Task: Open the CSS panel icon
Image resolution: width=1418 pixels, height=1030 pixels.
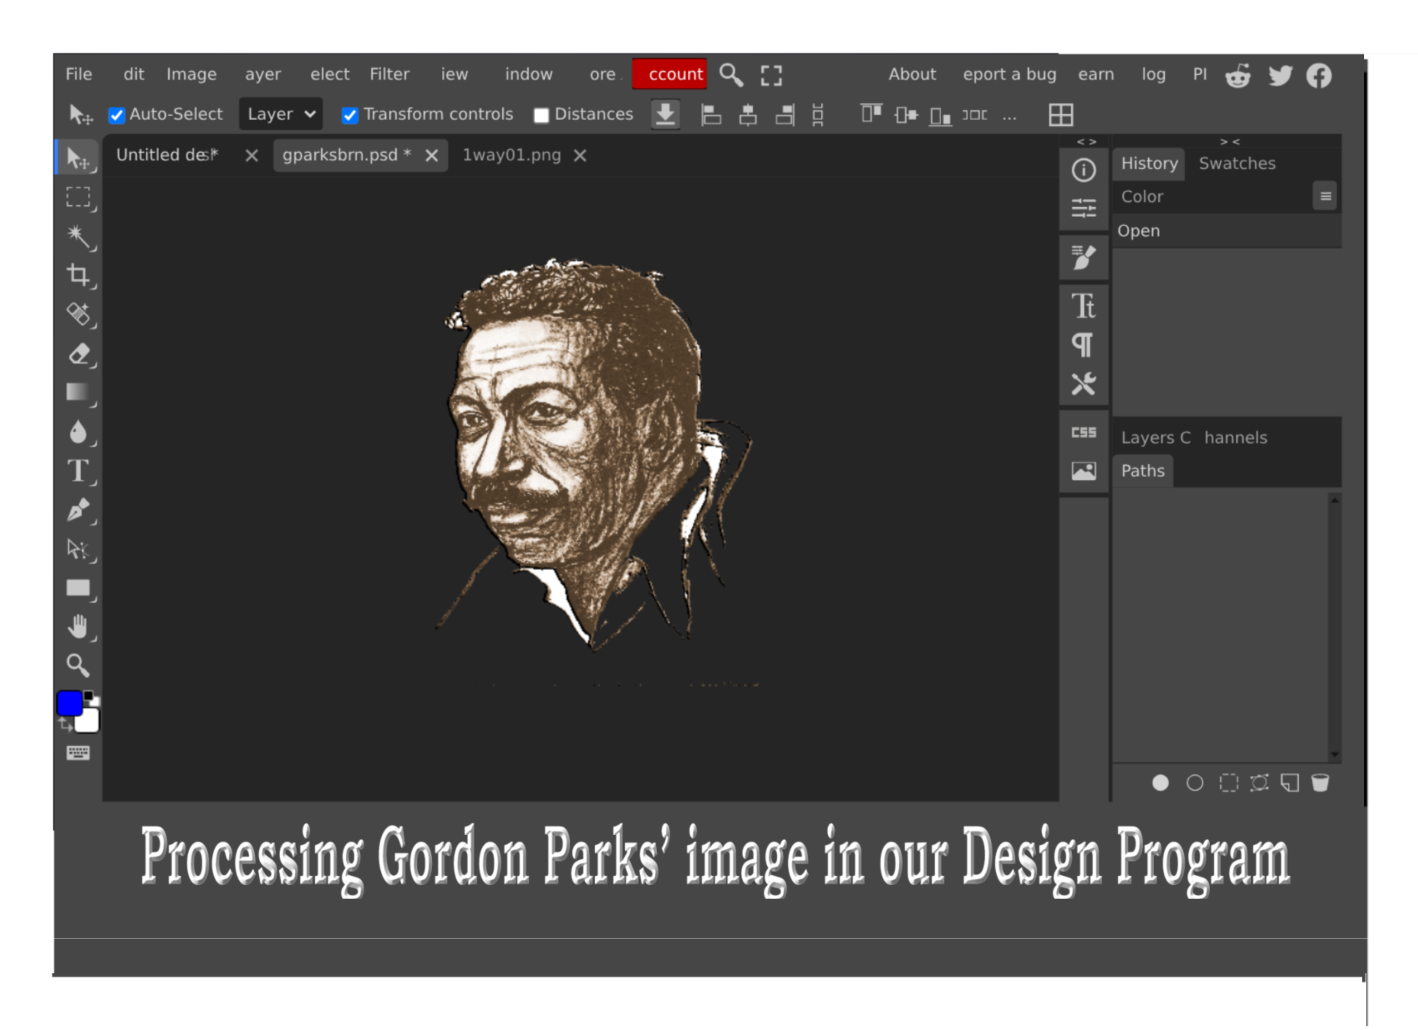Action: coord(1084,432)
